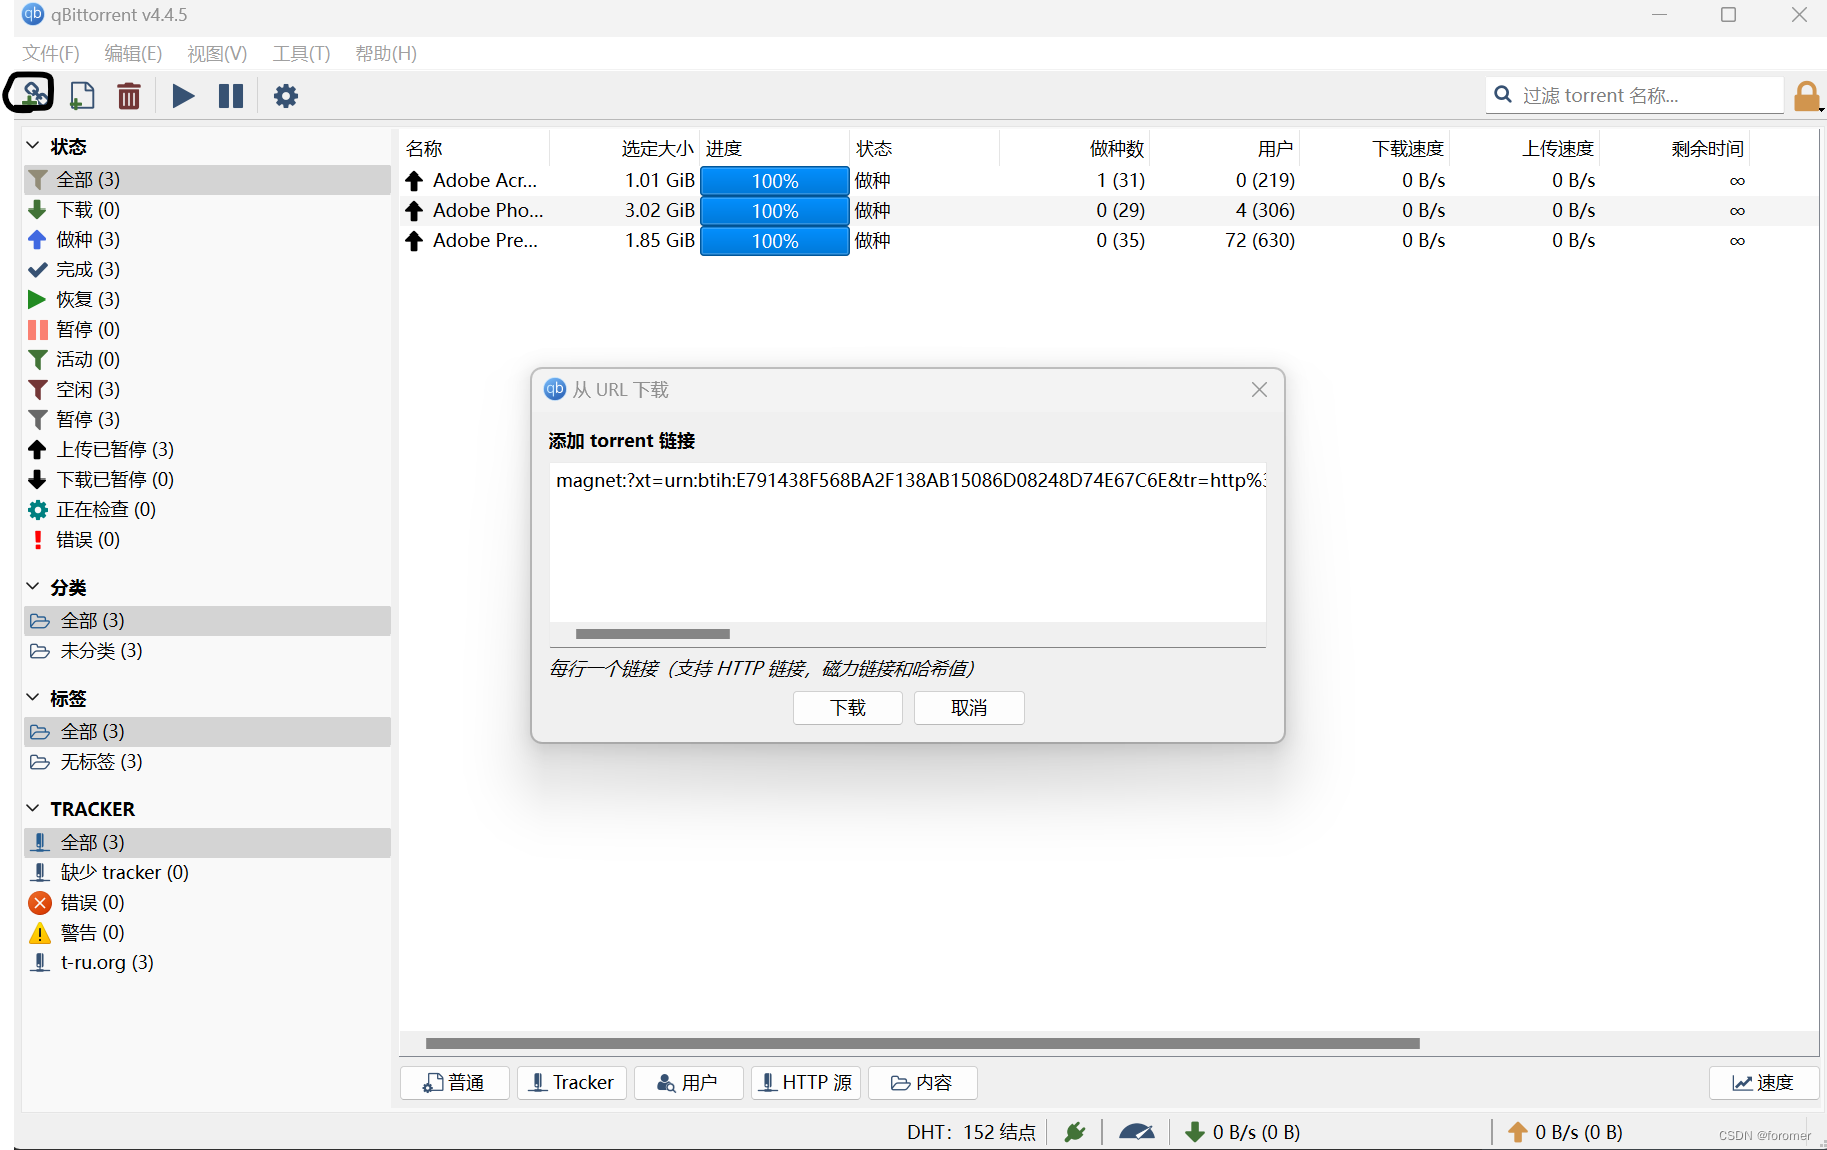Open the add torrent link tool

[33, 95]
